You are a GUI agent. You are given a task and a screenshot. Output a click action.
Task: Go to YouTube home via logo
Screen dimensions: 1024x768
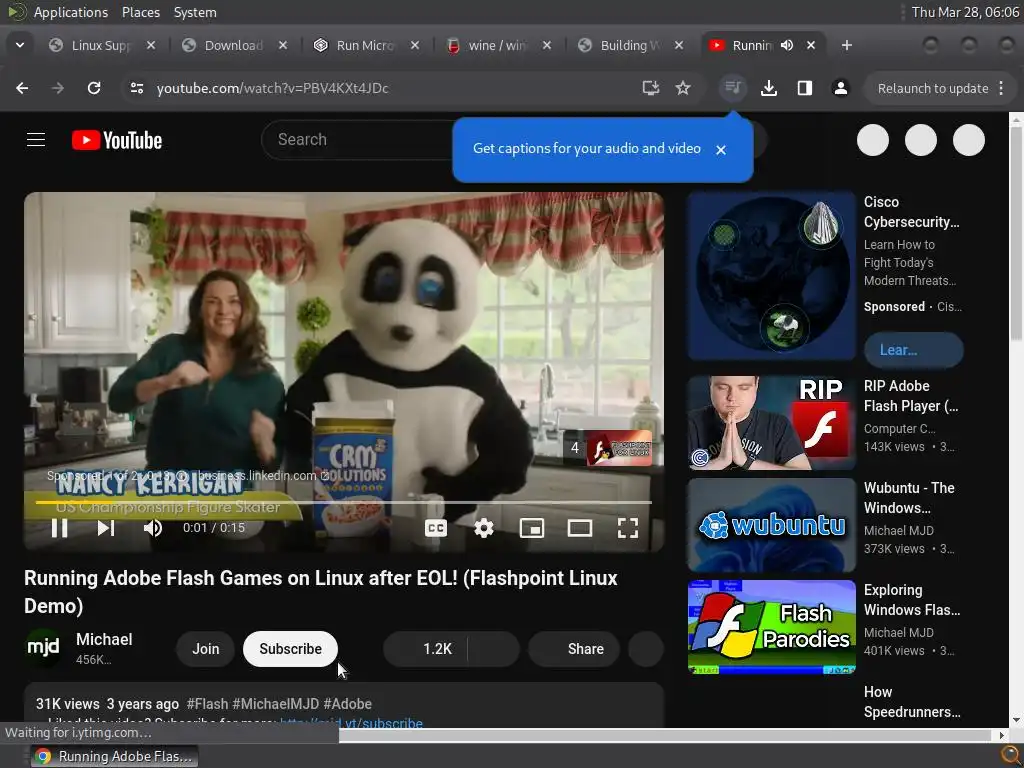click(117, 140)
